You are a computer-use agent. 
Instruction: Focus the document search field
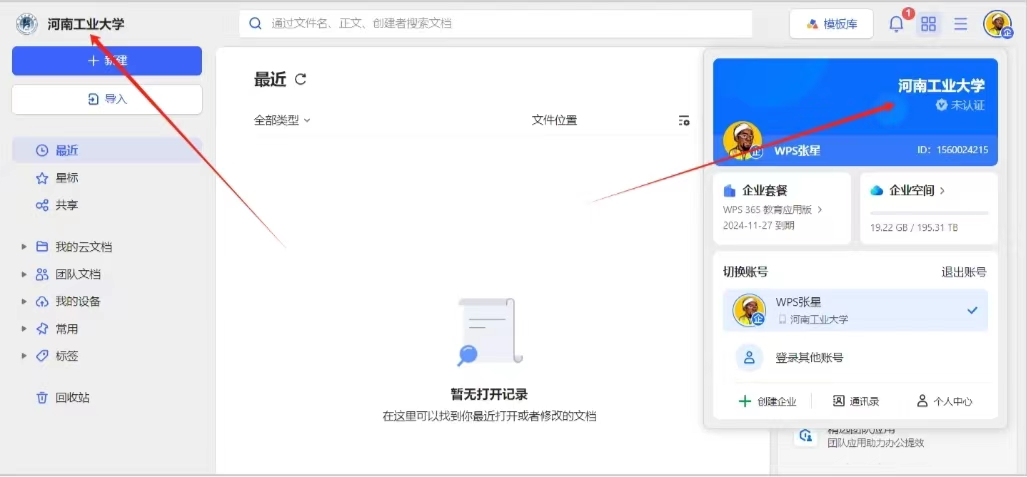pos(496,24)
